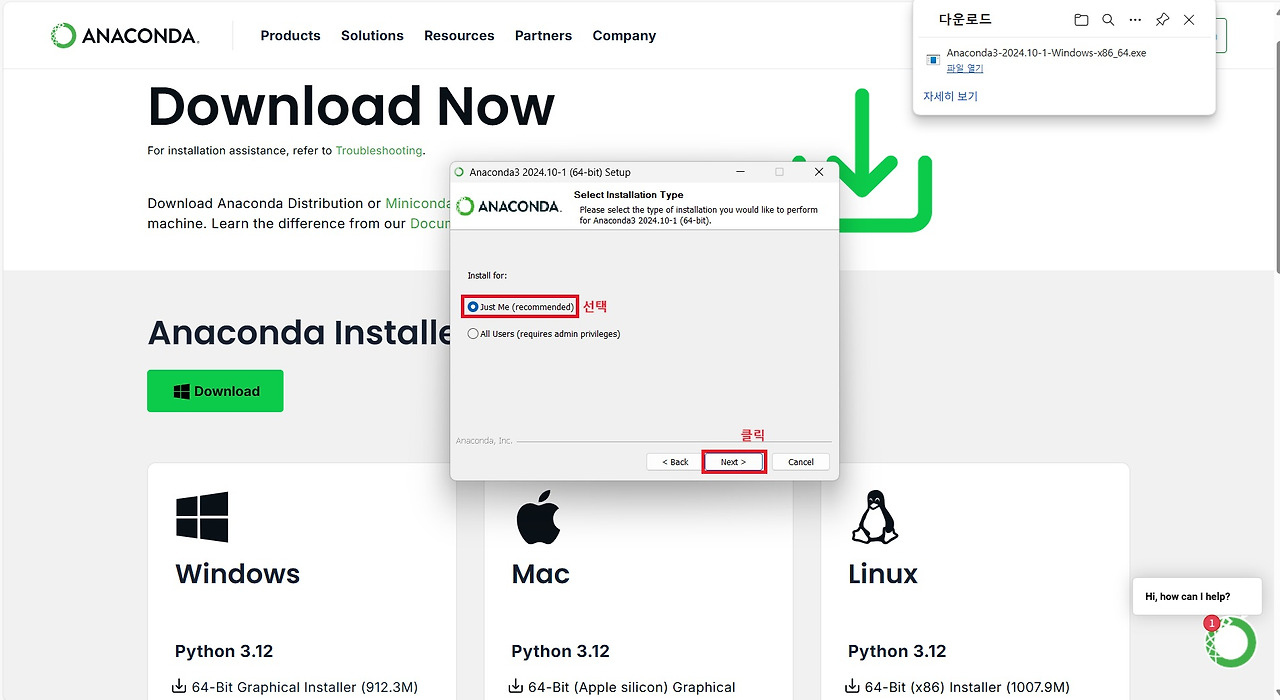This screenshot has height=700, width=1280.
Task: Open the Solutions menu
Action: (x=372, y=36)
